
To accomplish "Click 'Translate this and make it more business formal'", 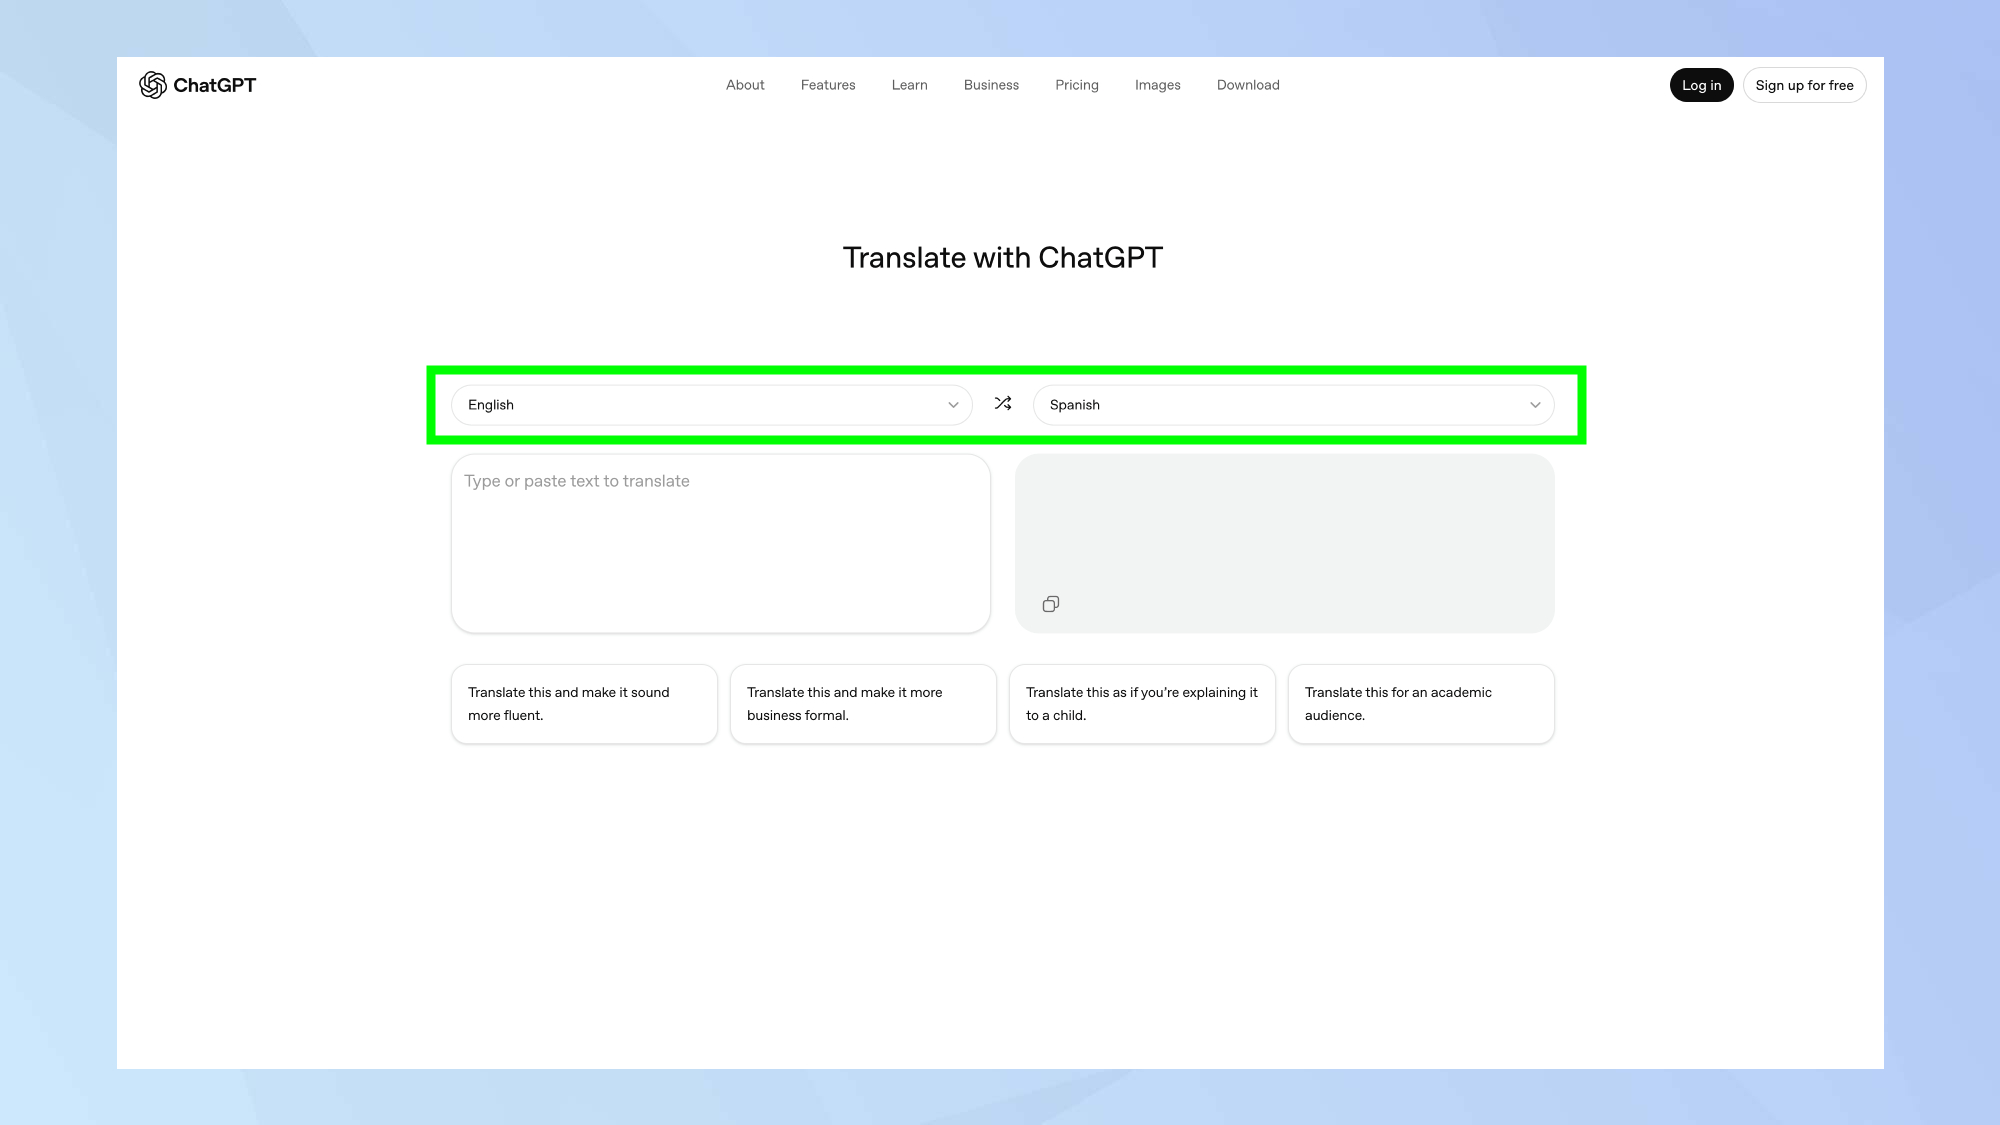I will point(863,703).
